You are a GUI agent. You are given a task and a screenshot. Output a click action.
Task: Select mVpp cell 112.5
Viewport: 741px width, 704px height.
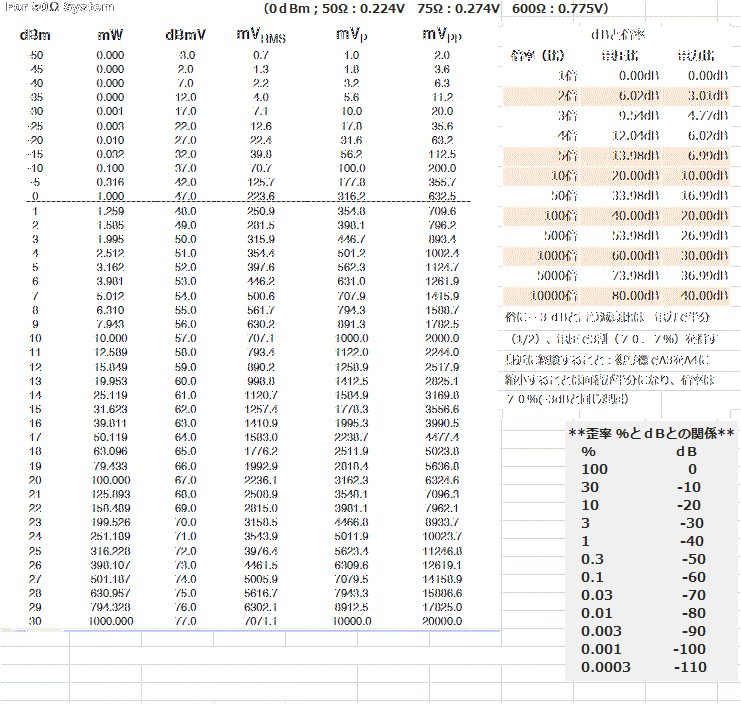pos(442,155)
